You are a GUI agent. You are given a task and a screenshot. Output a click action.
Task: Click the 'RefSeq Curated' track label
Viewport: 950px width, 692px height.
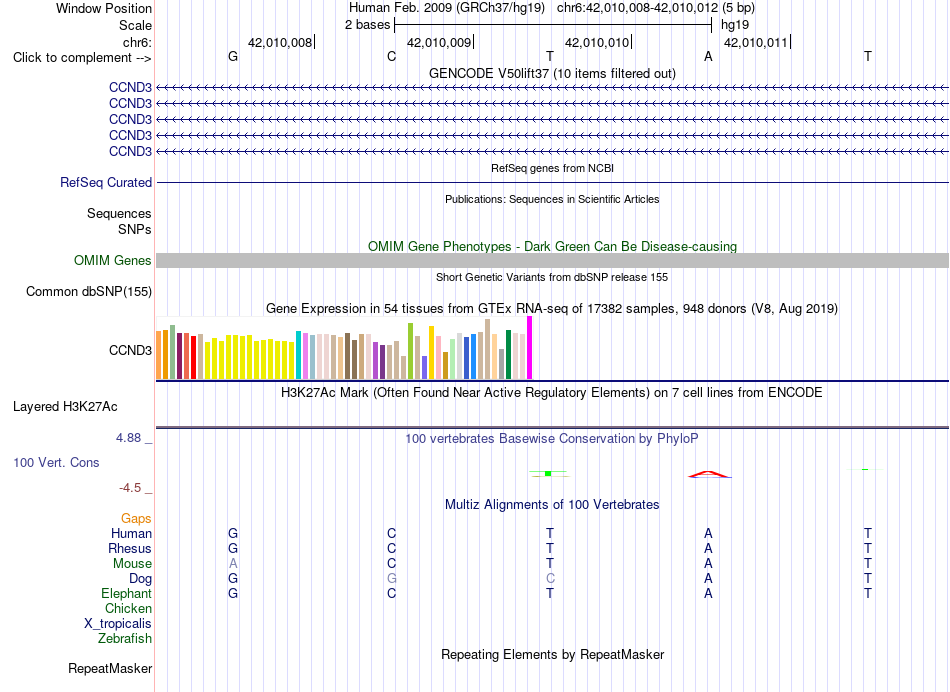106,182
